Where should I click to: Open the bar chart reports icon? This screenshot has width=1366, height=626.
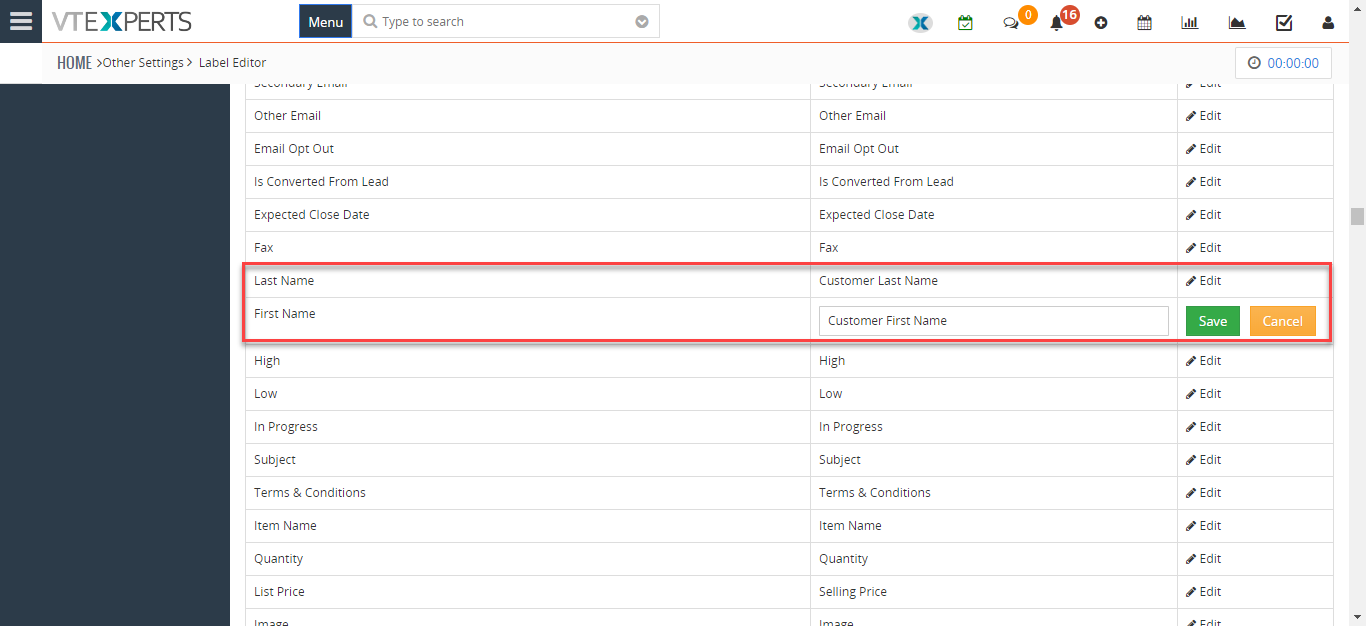pos(1190,22)
